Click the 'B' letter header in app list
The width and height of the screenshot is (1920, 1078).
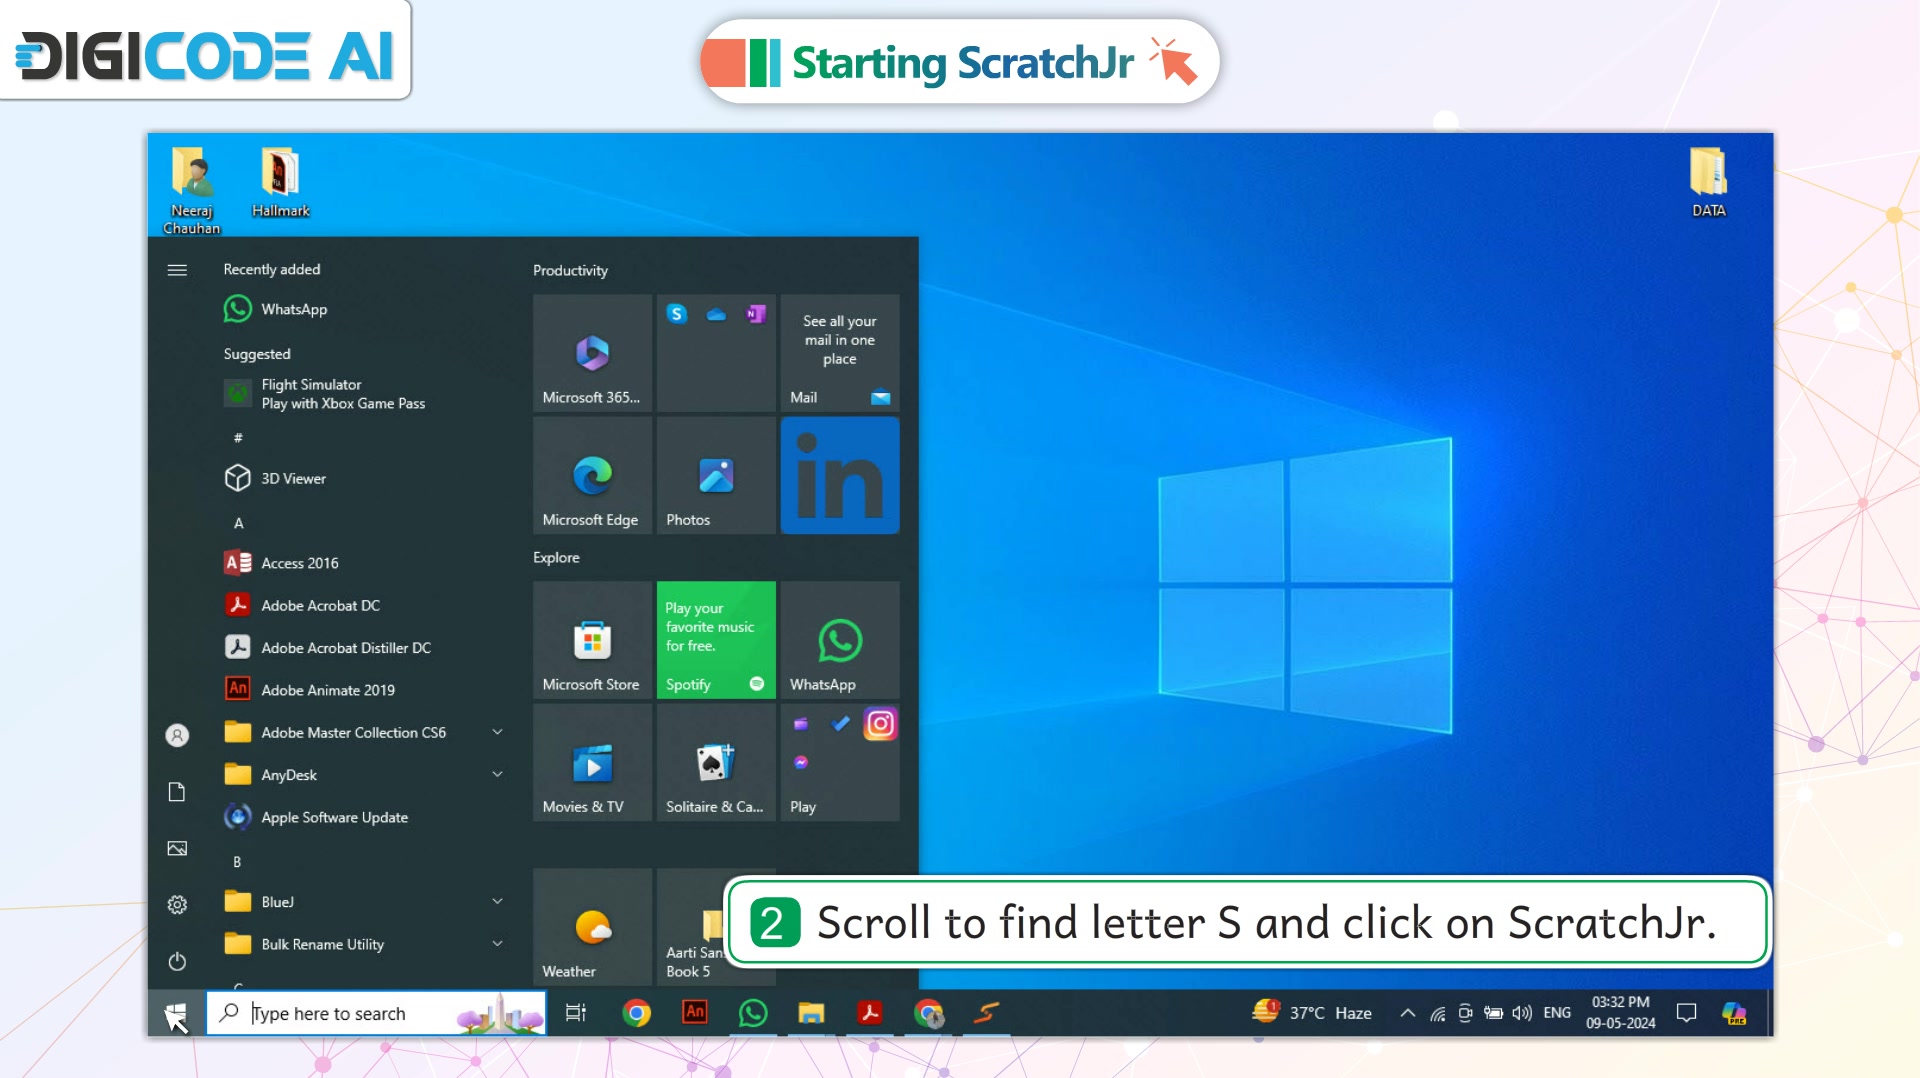click(237, 862)
